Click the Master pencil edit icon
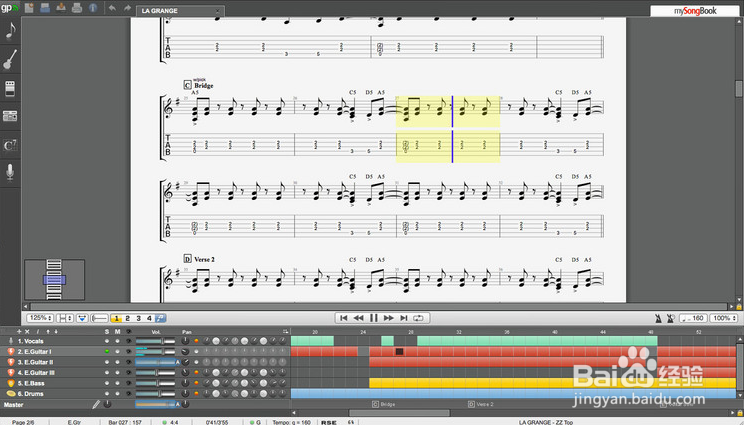Viewport: 746px width, 425px height. tap(96, 405)
